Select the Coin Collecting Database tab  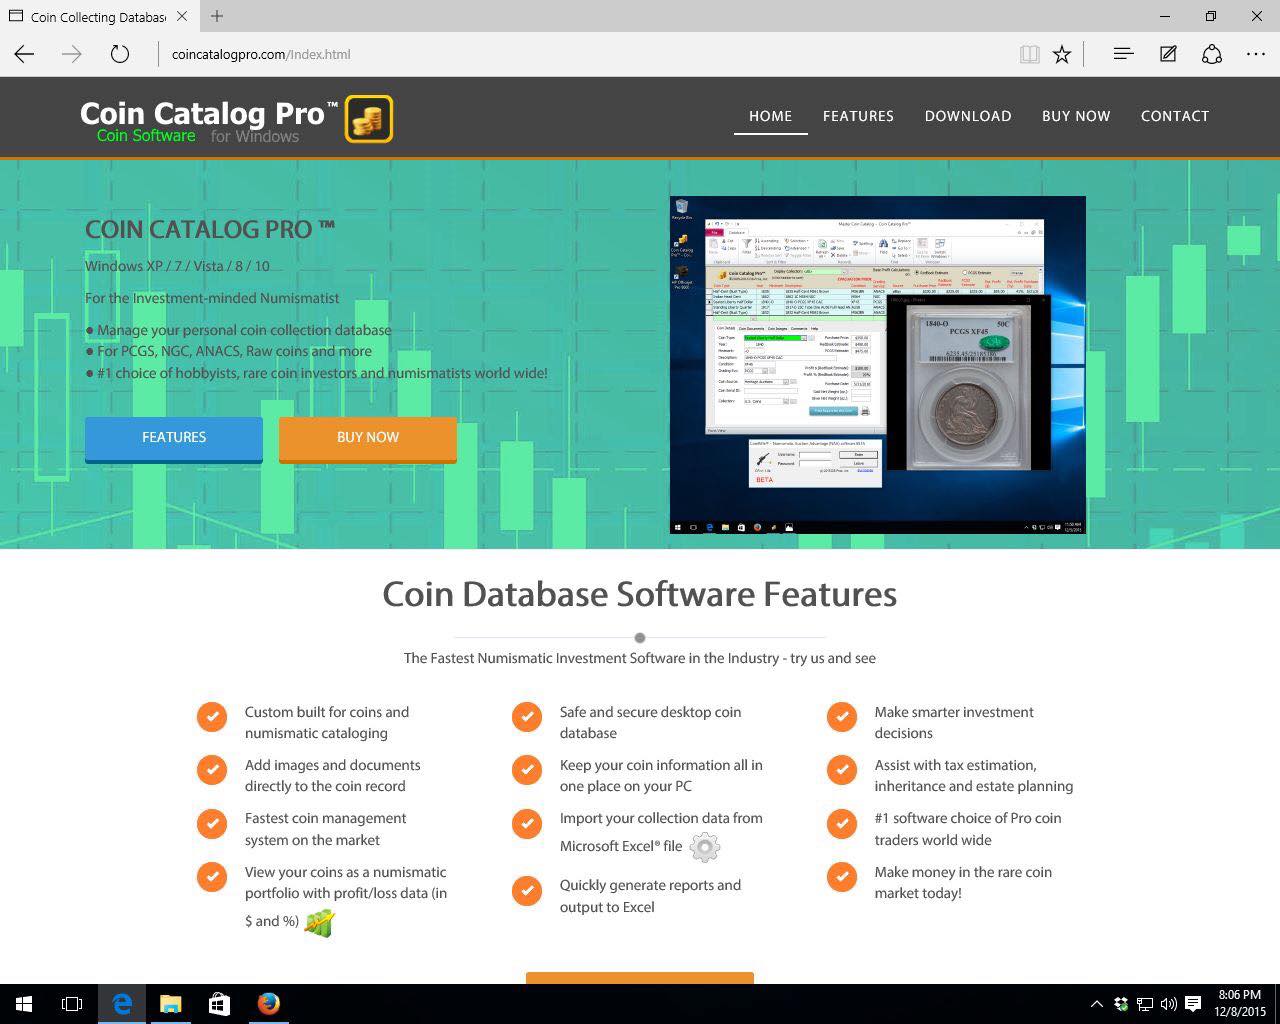[98, 16]
